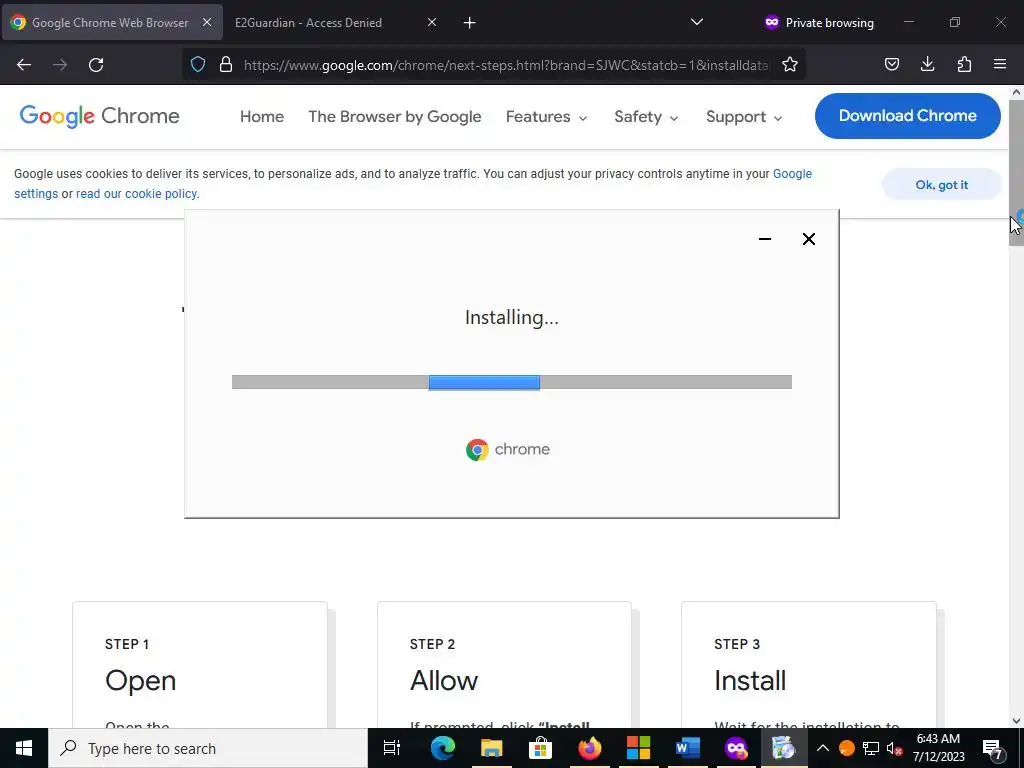View site security padlock info

(x=226, y=64)
